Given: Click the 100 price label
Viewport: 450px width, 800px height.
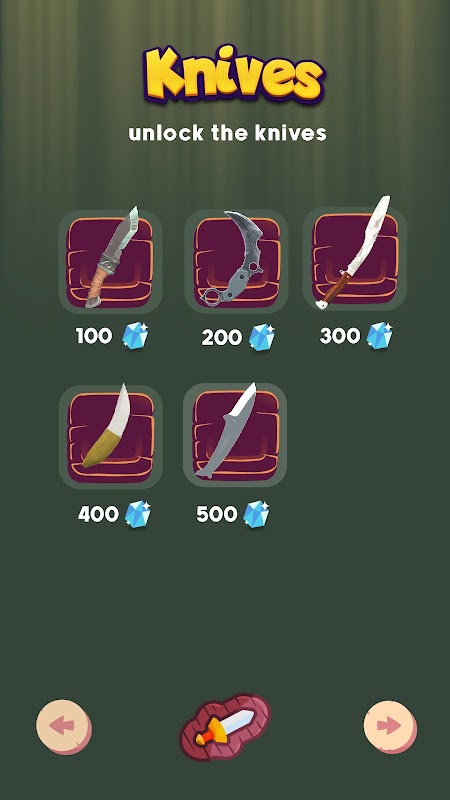Looking at the screenshot, I should coord(94,336).
